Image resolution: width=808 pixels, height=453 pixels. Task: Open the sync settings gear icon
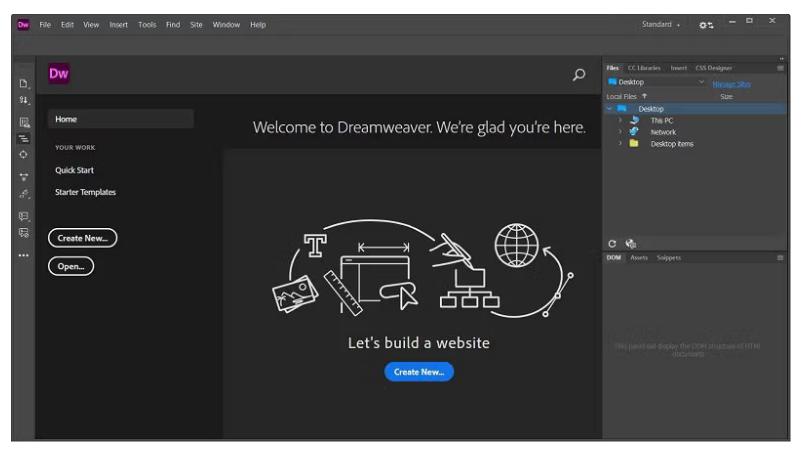[x=706, y=24]
